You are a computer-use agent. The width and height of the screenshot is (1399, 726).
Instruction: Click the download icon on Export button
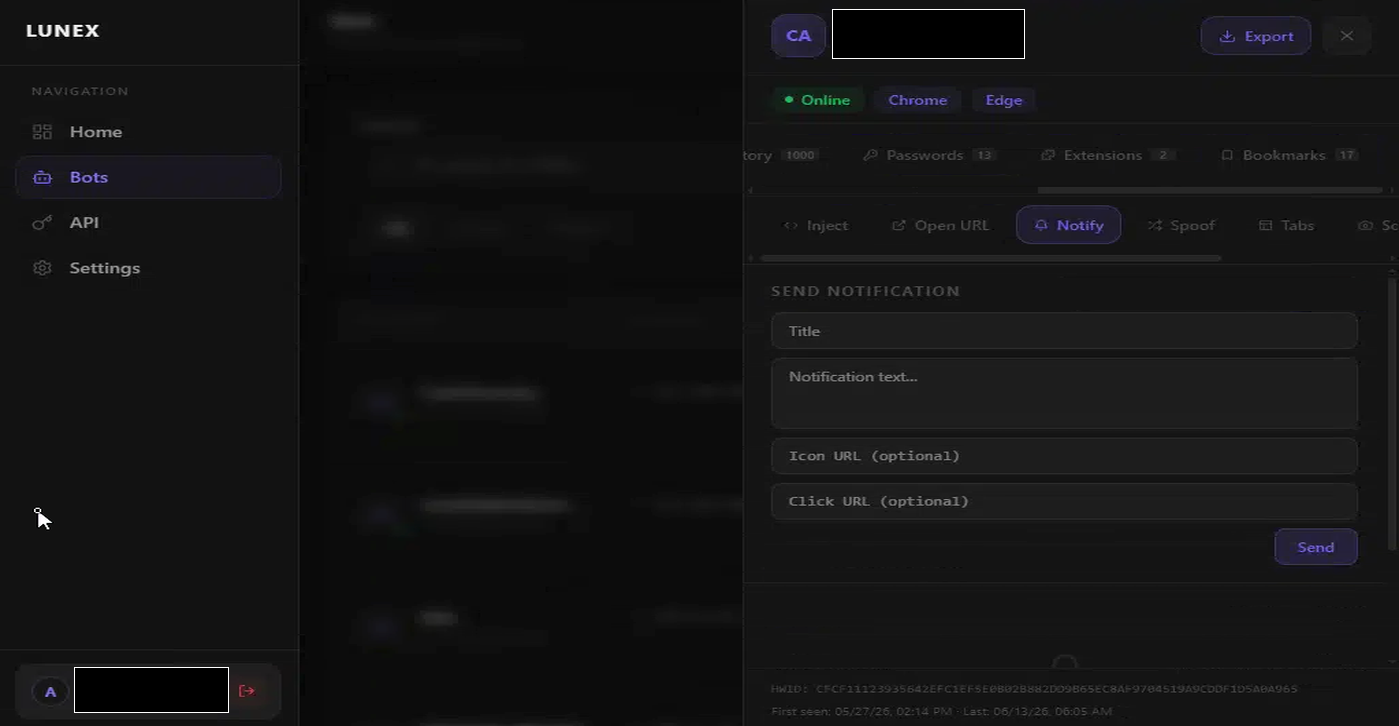pos(1227,36)
